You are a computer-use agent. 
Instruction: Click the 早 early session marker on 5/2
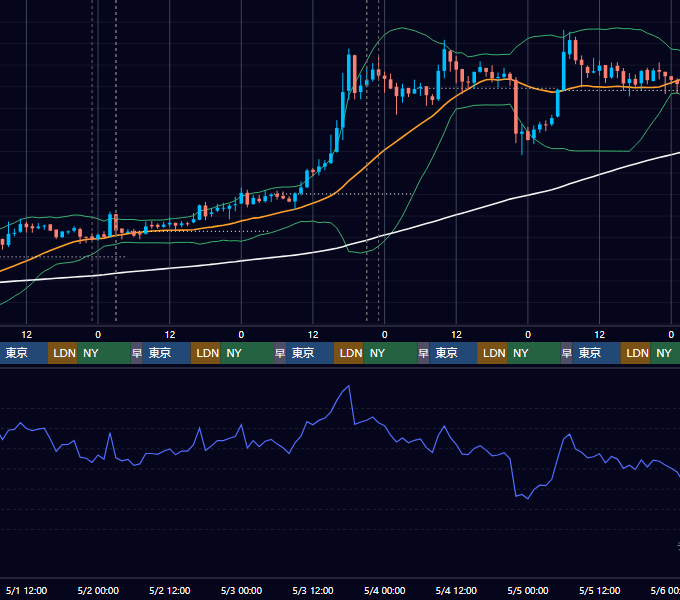[x=137, y=353]
